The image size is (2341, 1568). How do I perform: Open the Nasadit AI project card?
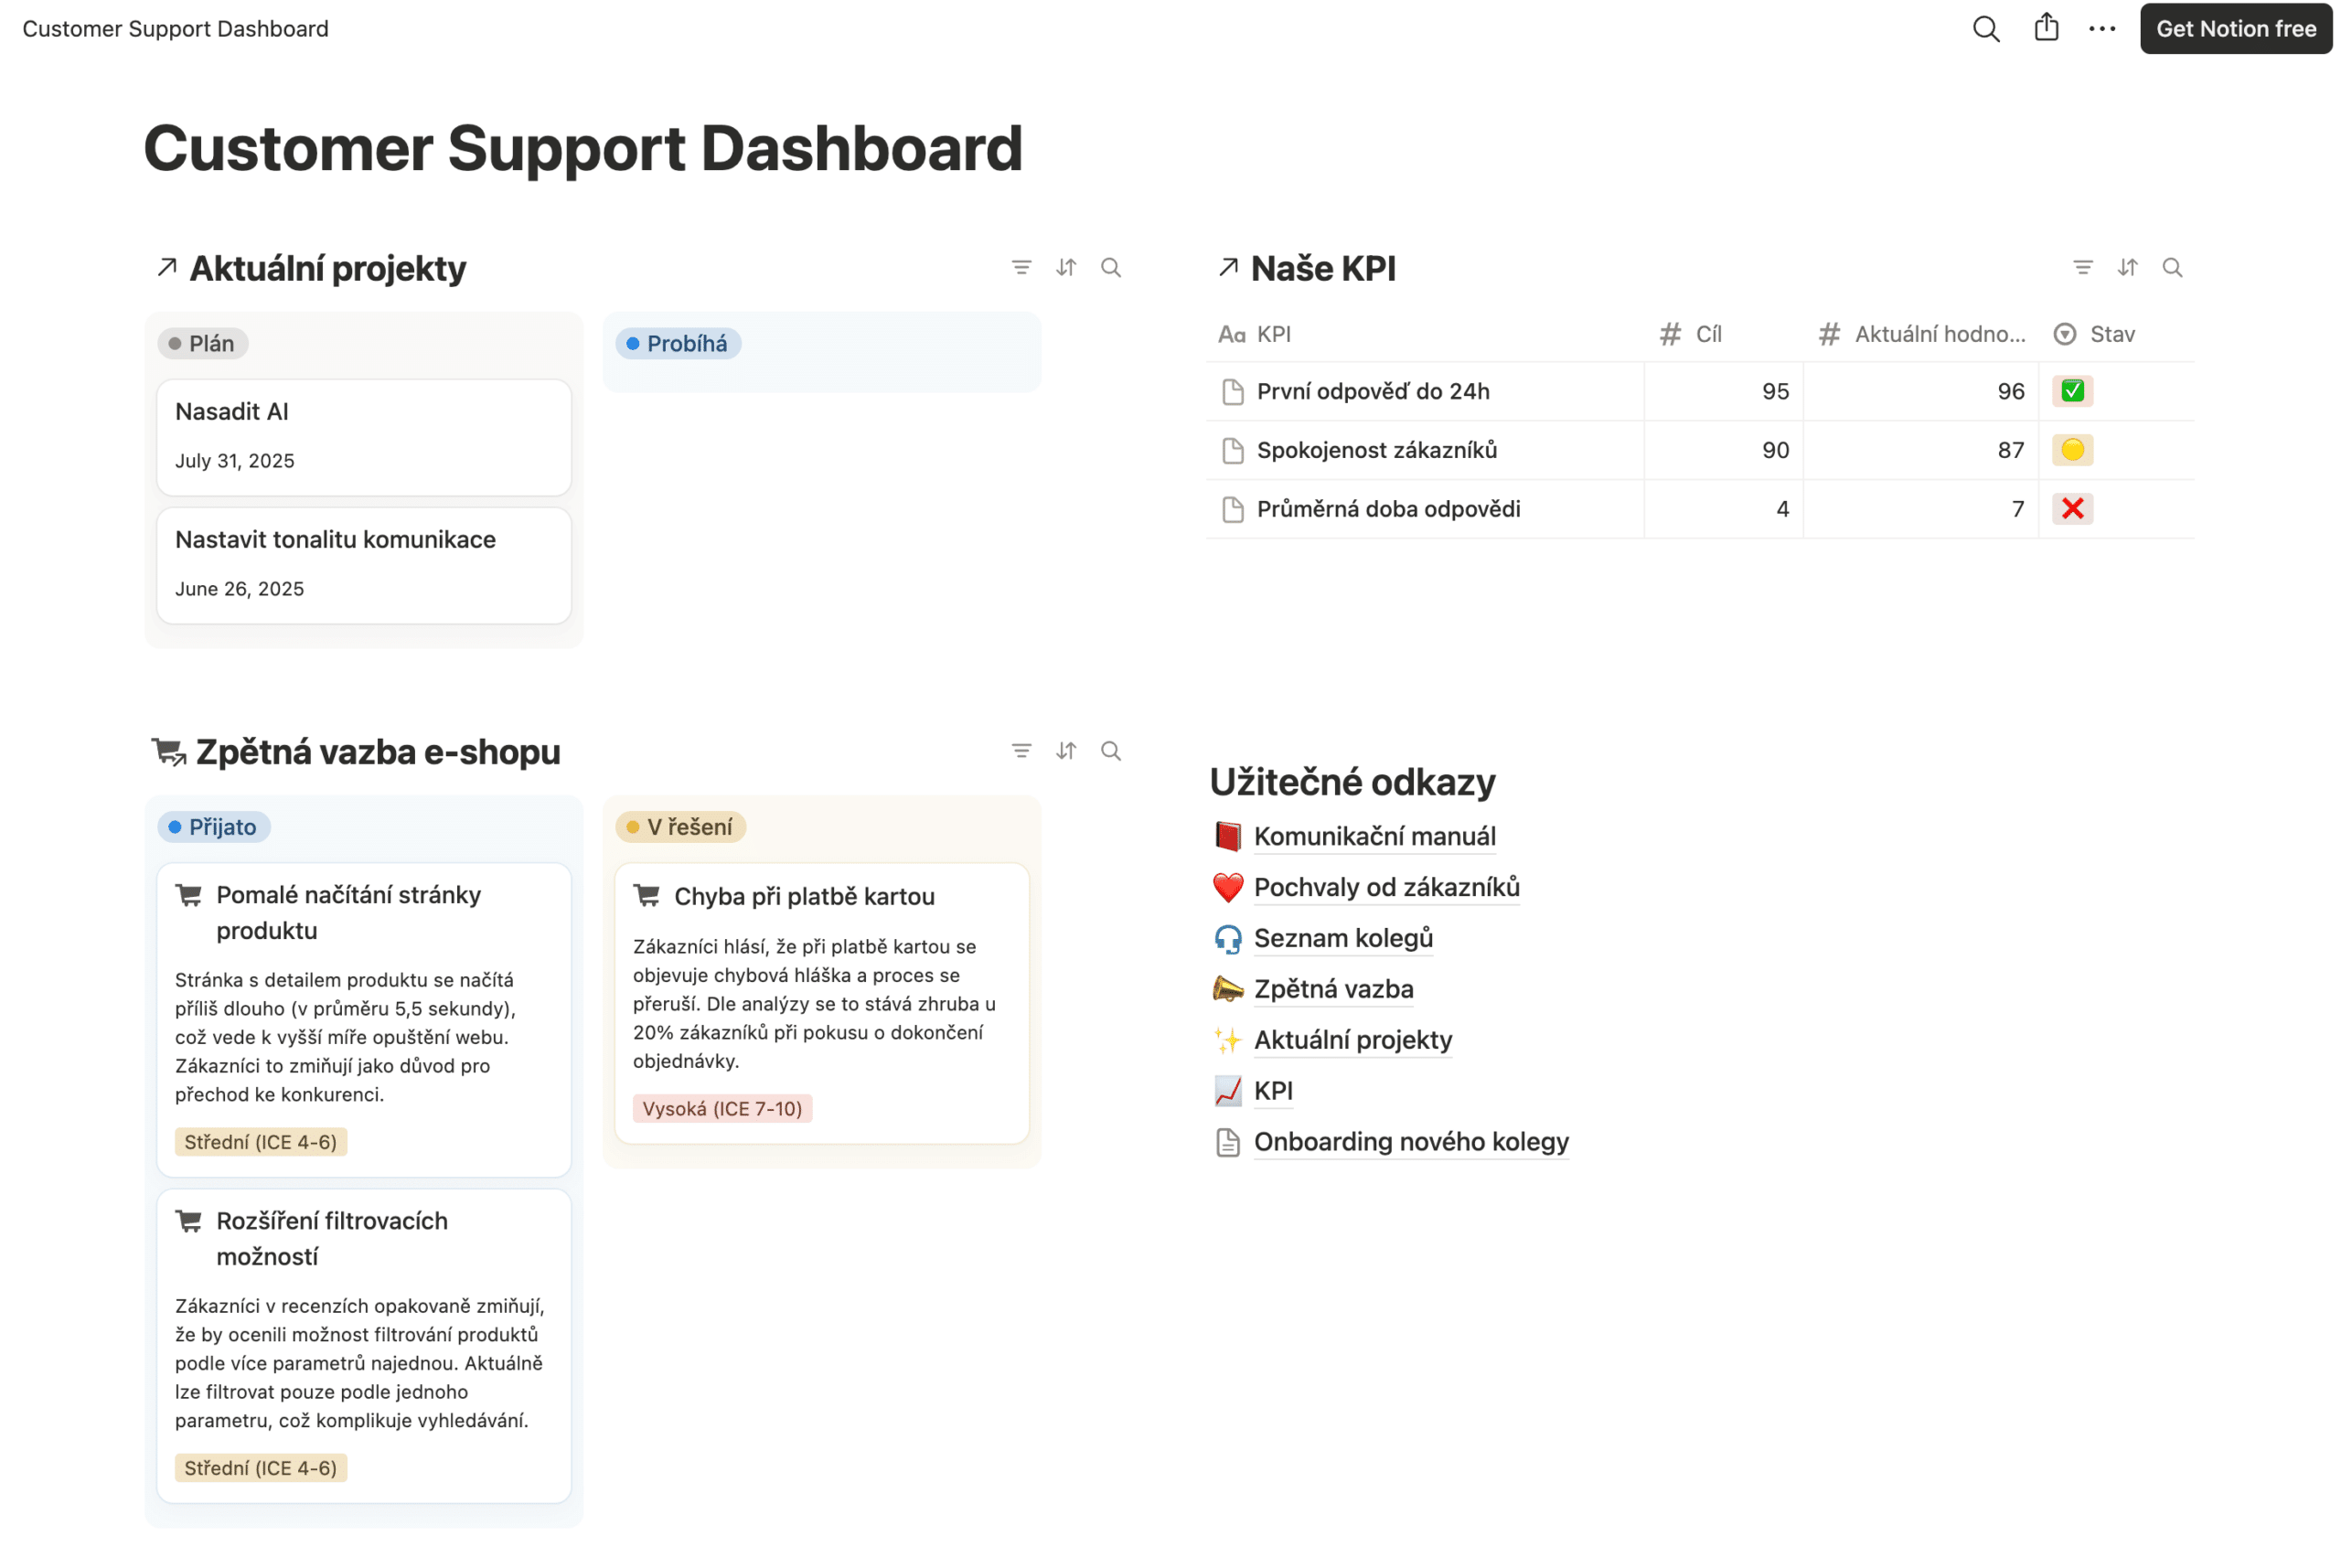[364, 436]
